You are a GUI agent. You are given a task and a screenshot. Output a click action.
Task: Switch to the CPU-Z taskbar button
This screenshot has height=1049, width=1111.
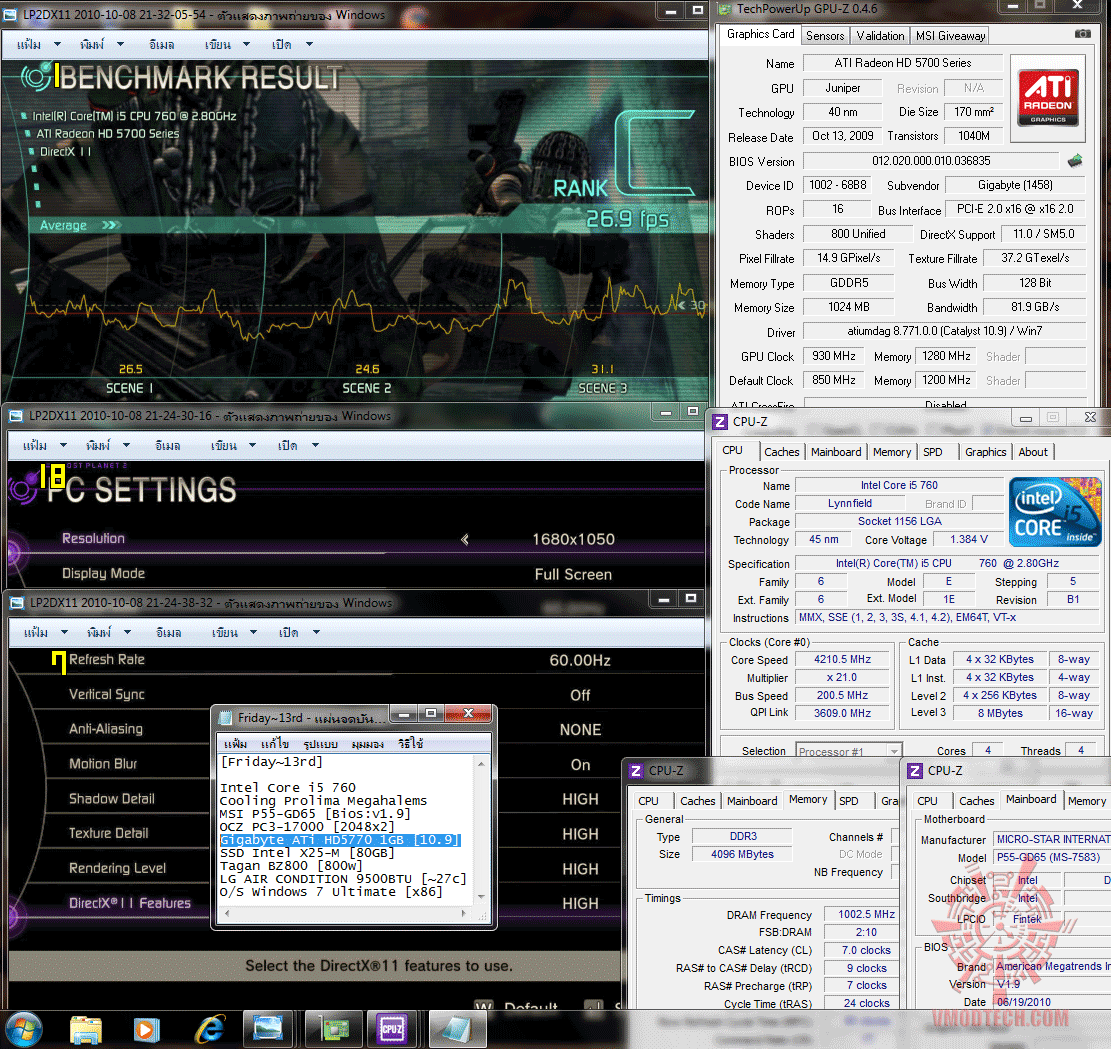(392, 1028)
